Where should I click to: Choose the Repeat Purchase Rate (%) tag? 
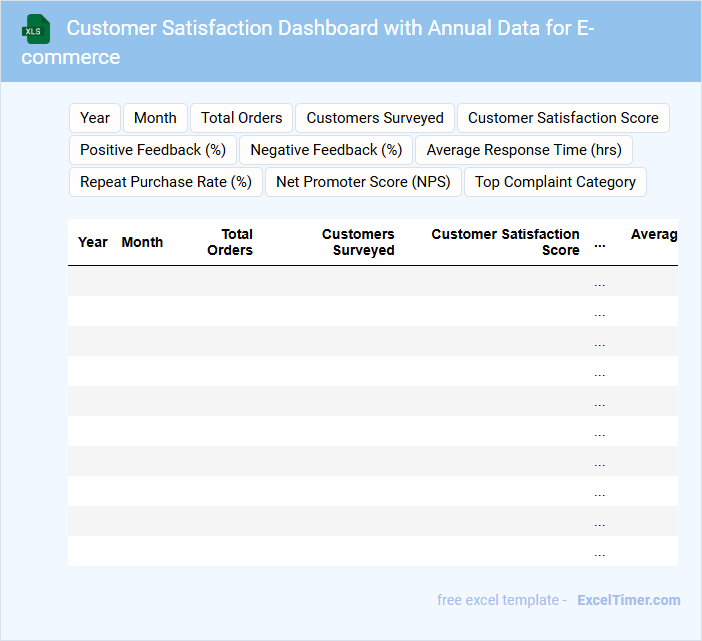click(166, 182)
